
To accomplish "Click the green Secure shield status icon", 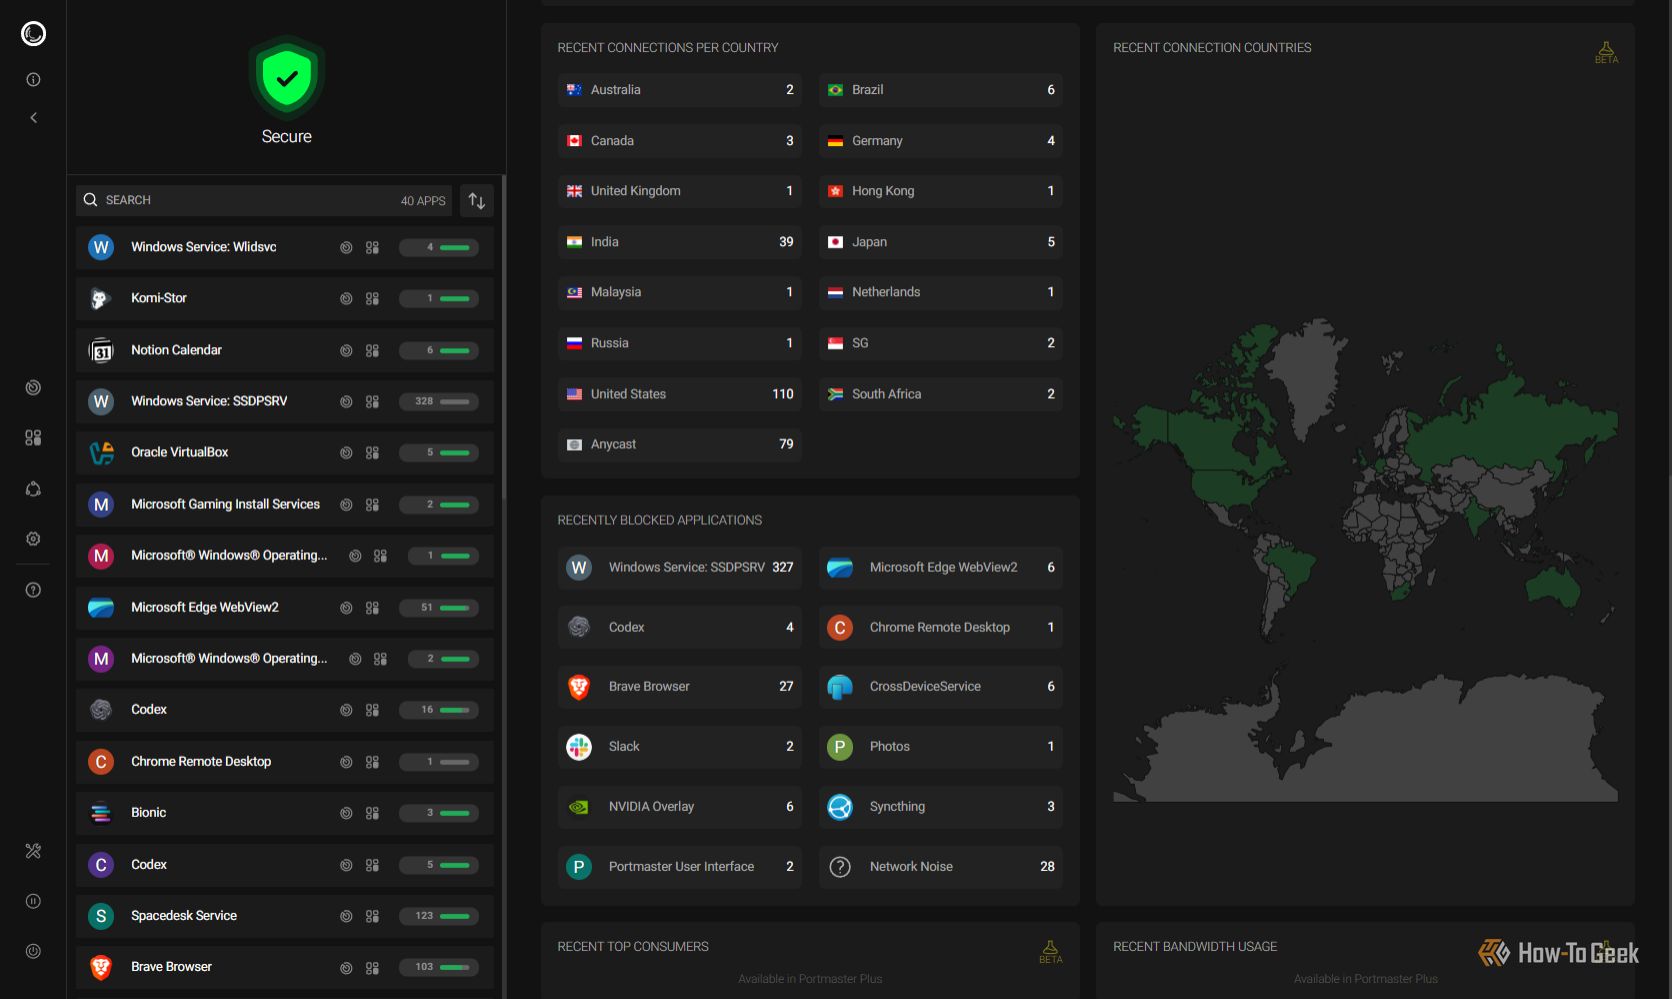I will click(x=287, y=78).
